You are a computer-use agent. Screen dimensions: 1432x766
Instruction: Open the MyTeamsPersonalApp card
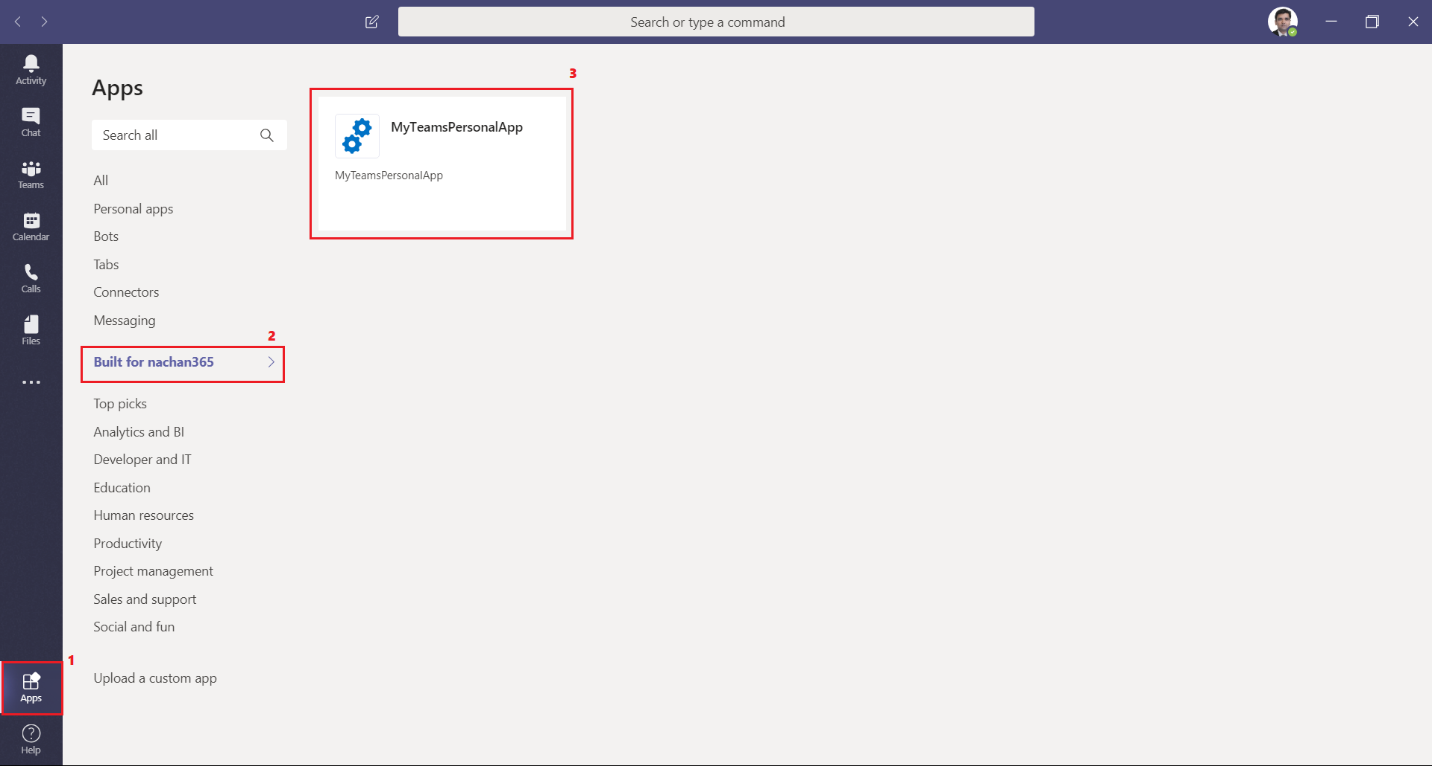pos(441,163)
